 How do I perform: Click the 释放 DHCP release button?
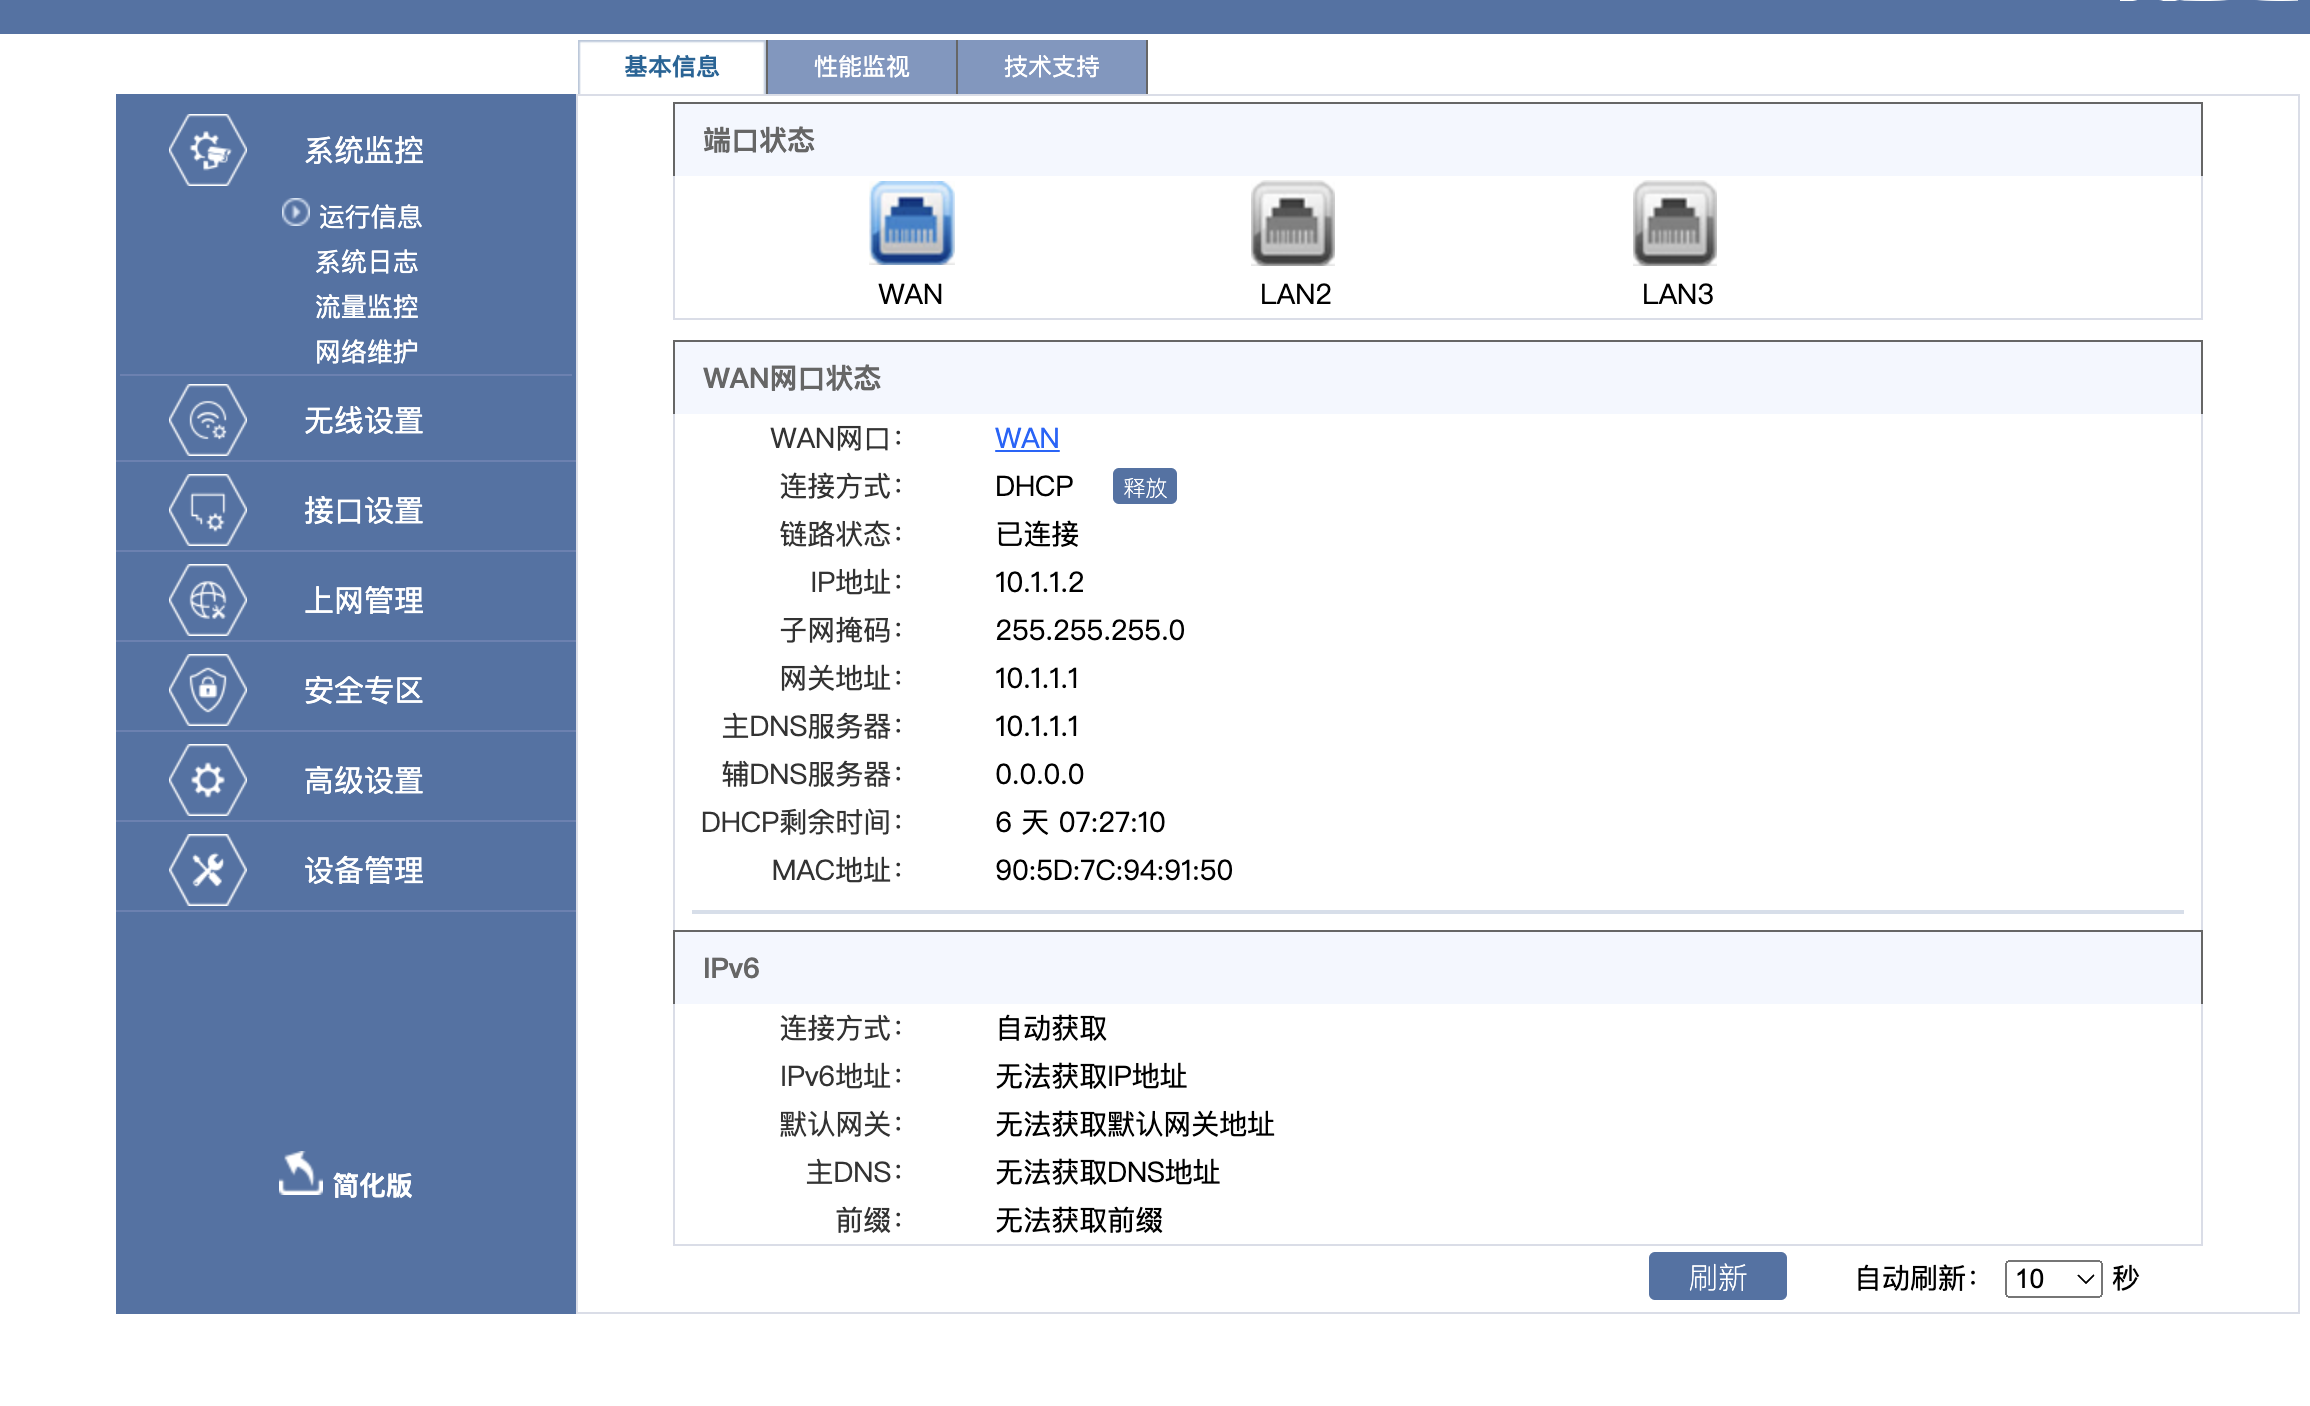click(1144, 487)
